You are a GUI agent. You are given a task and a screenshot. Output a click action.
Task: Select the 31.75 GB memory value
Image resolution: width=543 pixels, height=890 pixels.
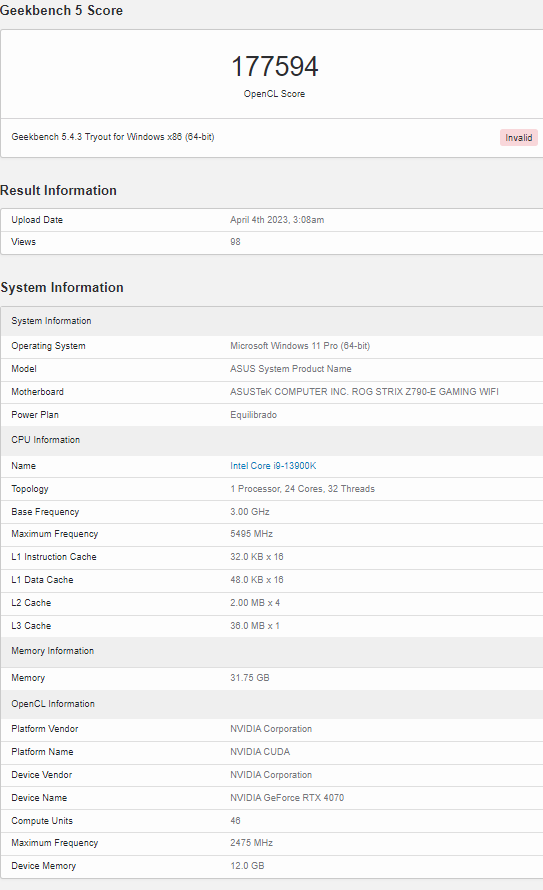pyautogui.click(x=250, y=678)
